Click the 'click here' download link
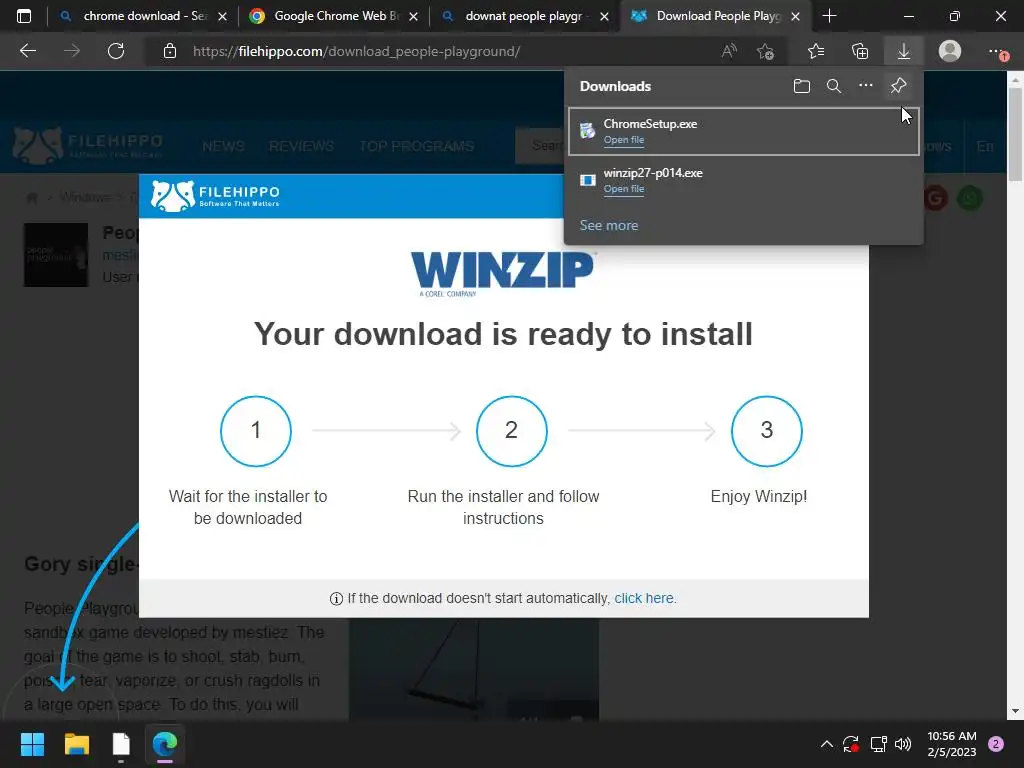 pyautogui.click(x=644, y=598)
